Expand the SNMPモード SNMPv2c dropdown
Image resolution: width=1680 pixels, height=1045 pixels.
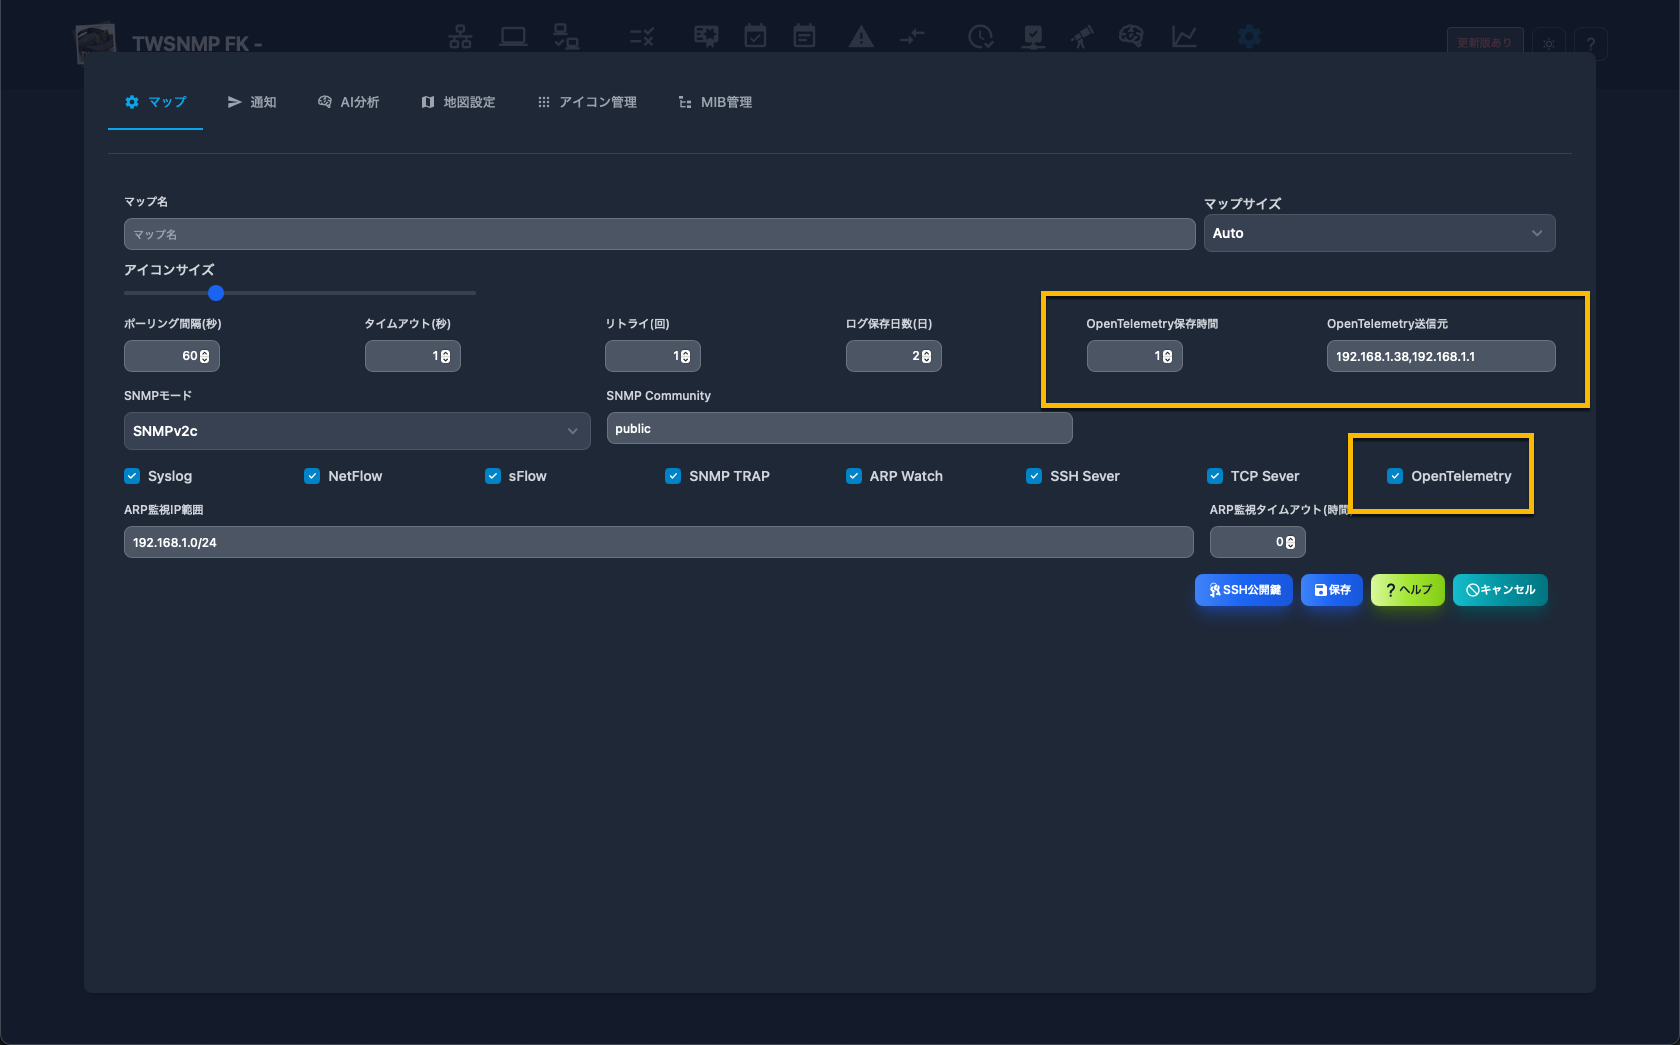(357, 431)
